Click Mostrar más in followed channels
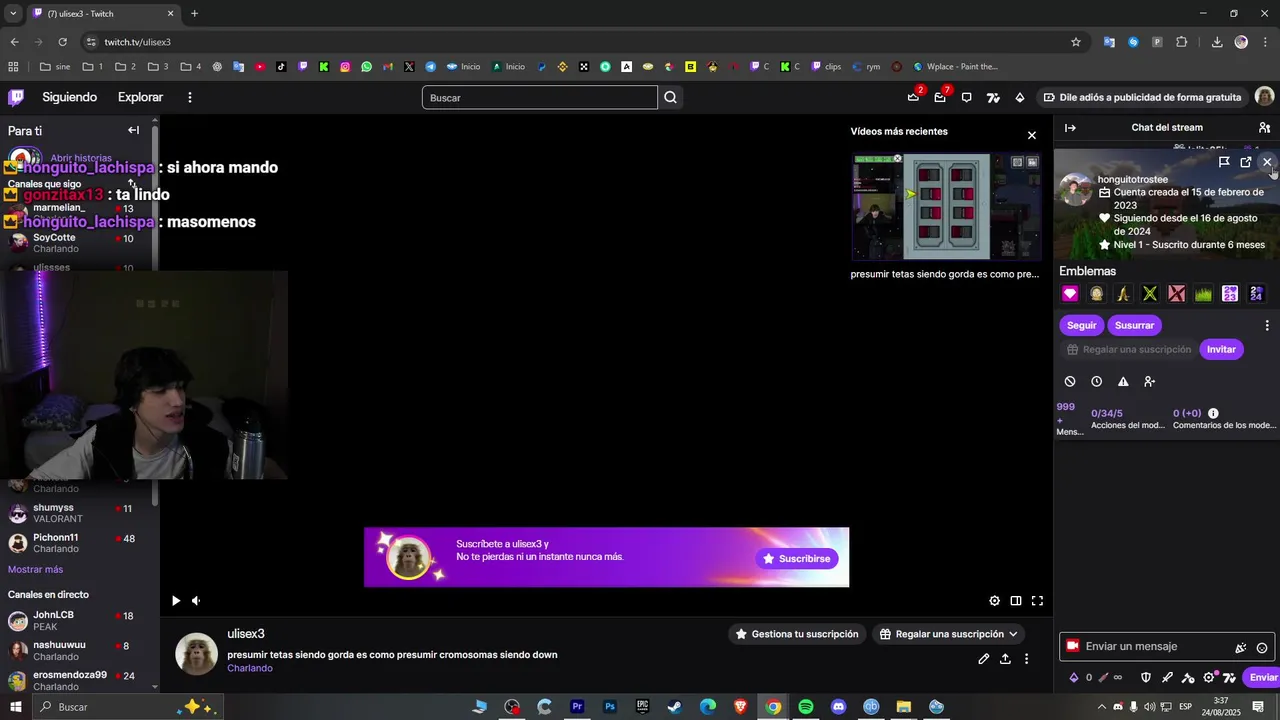 tap(35, 569)
